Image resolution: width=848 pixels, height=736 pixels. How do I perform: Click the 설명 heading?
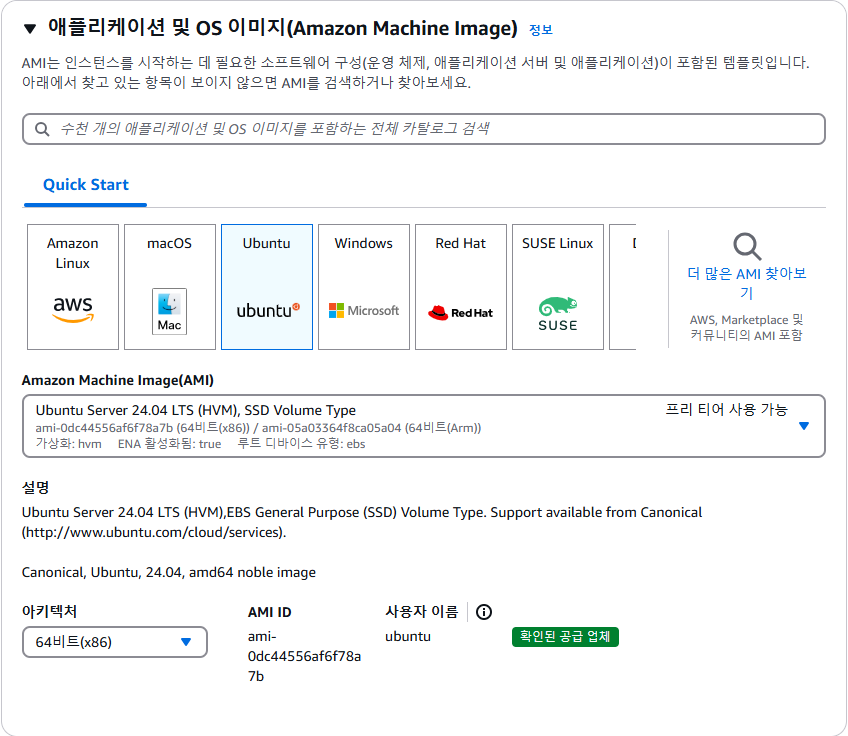35,488
